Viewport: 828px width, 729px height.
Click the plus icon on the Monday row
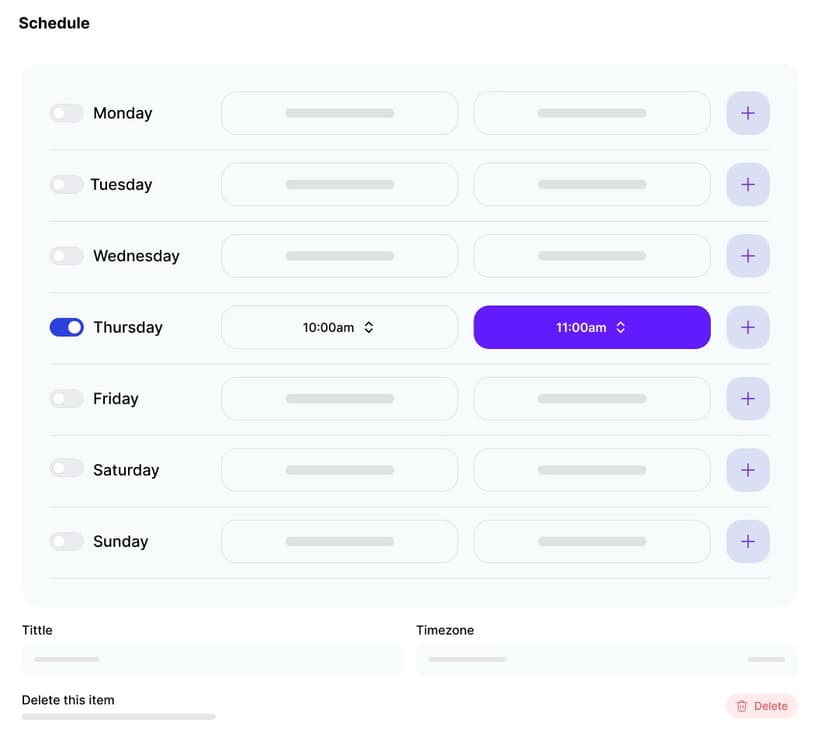747,113
